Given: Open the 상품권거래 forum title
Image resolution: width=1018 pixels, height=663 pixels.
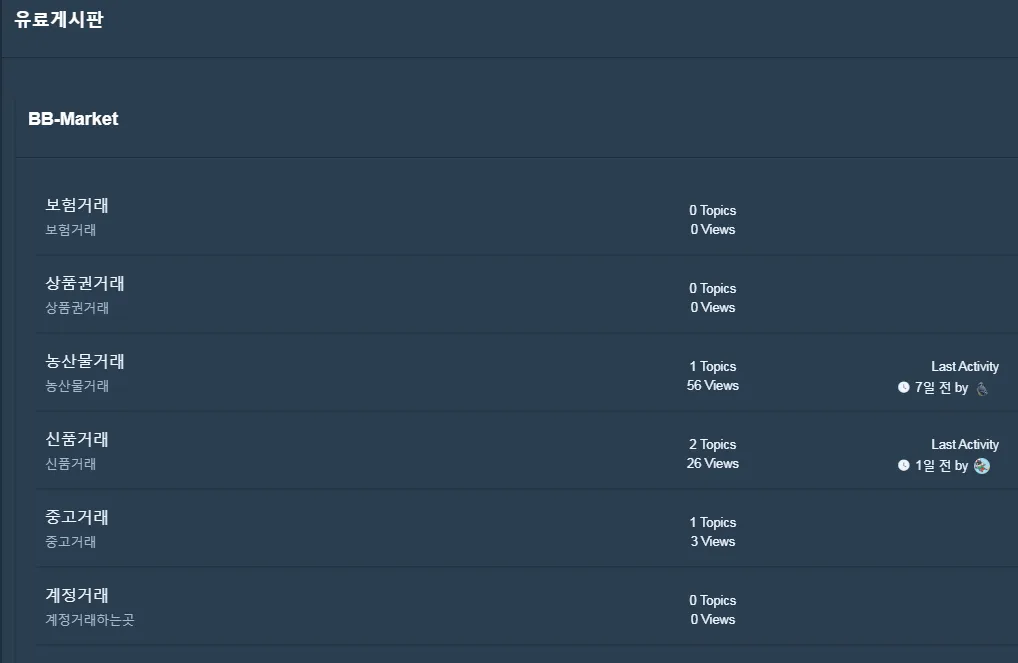Looking at the screenshot, I should [x=85, y=284].
